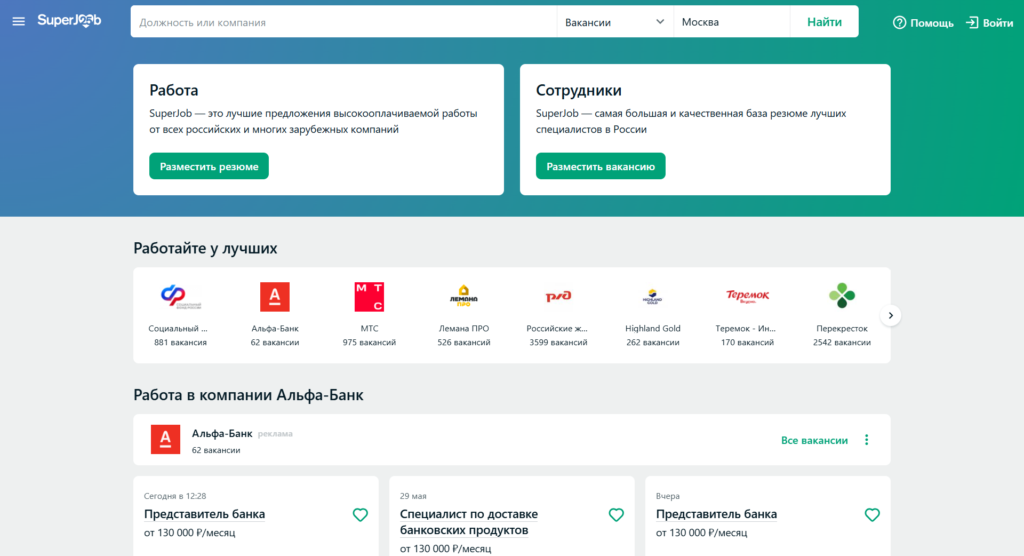Click Альфа-Банк company name in ad header
Viewport: 1024px width, 556px height.
(222, 433)
